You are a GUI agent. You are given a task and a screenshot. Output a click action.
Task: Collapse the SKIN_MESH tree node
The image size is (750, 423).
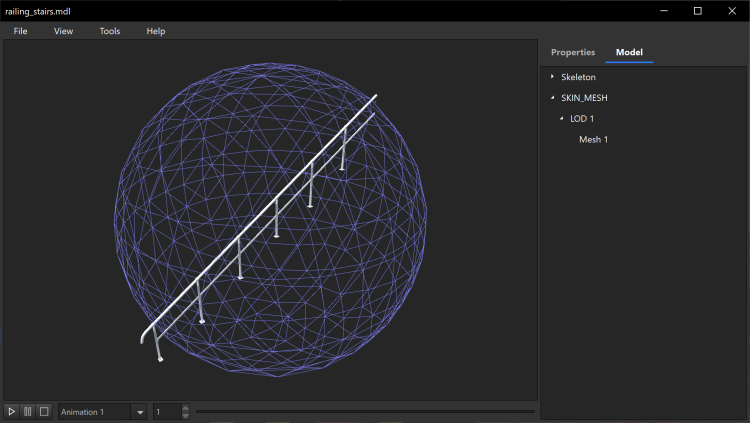552,98
